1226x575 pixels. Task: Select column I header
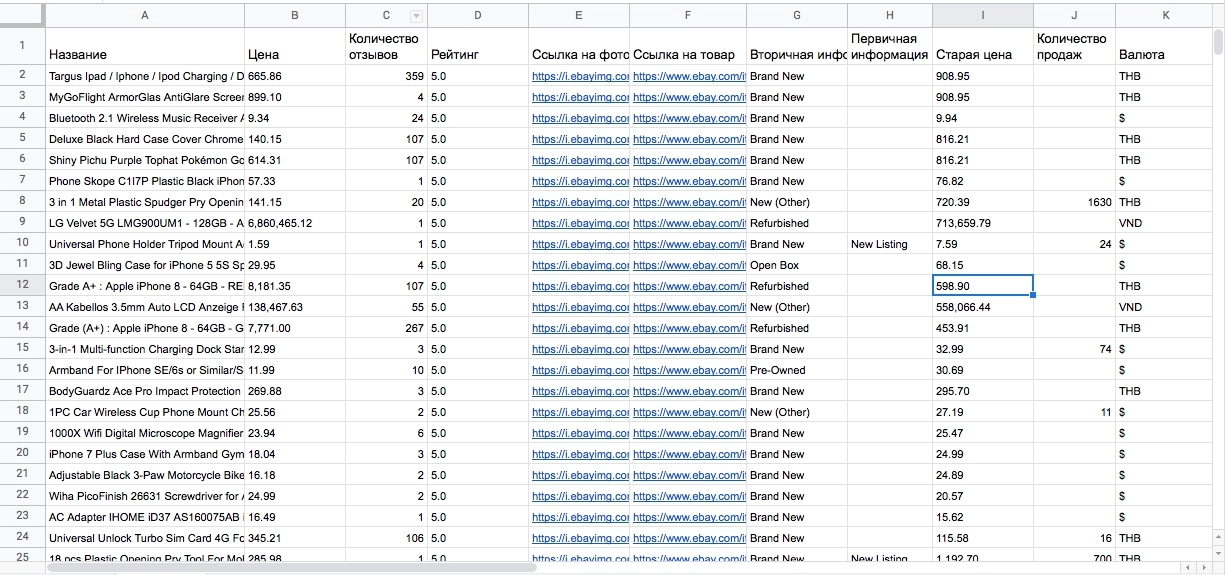click(982, 15)
